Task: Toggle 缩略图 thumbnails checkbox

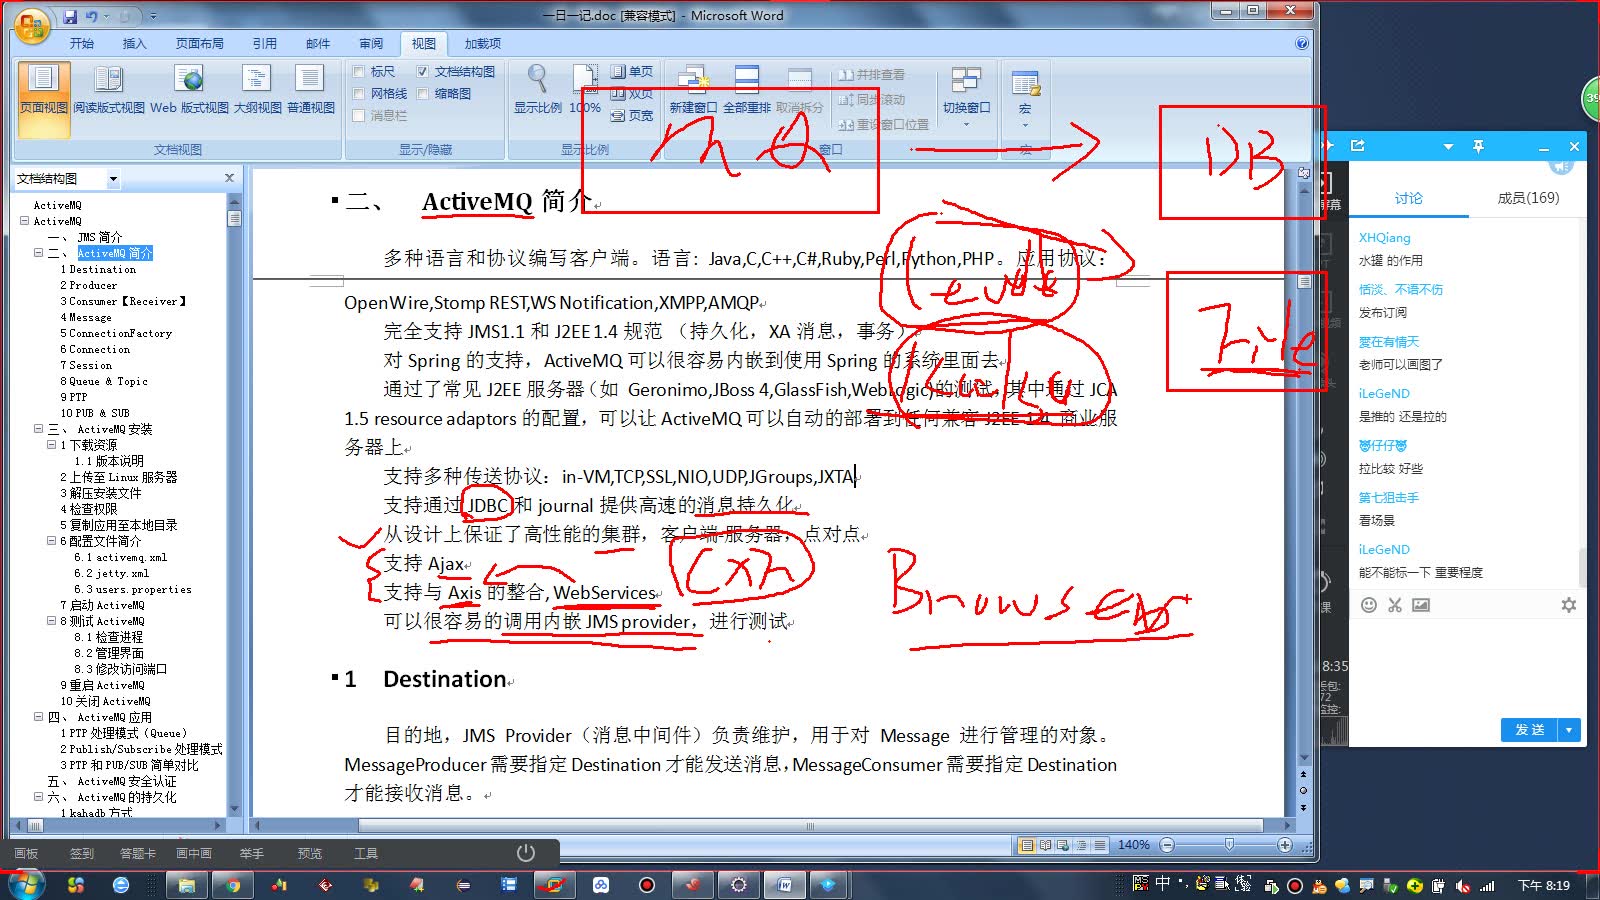Action: tap(423, 93)
